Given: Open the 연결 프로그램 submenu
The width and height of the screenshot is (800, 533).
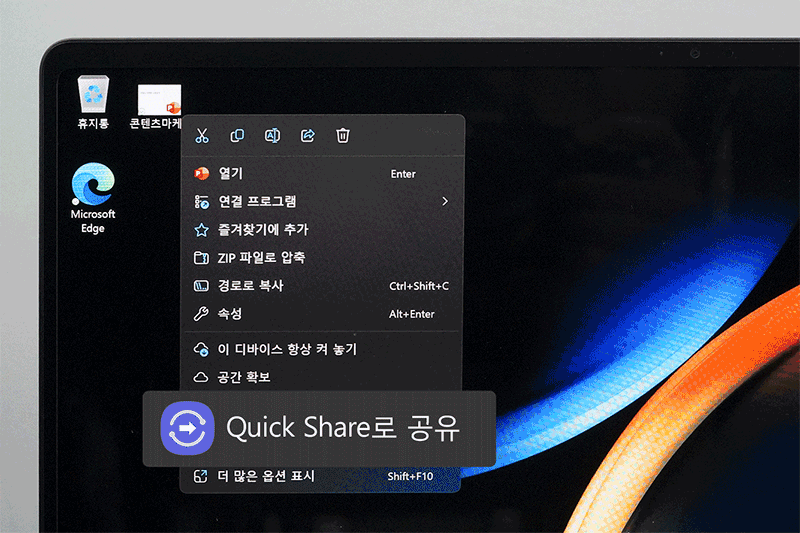Looking at the screenshot, I should point(322,201).
